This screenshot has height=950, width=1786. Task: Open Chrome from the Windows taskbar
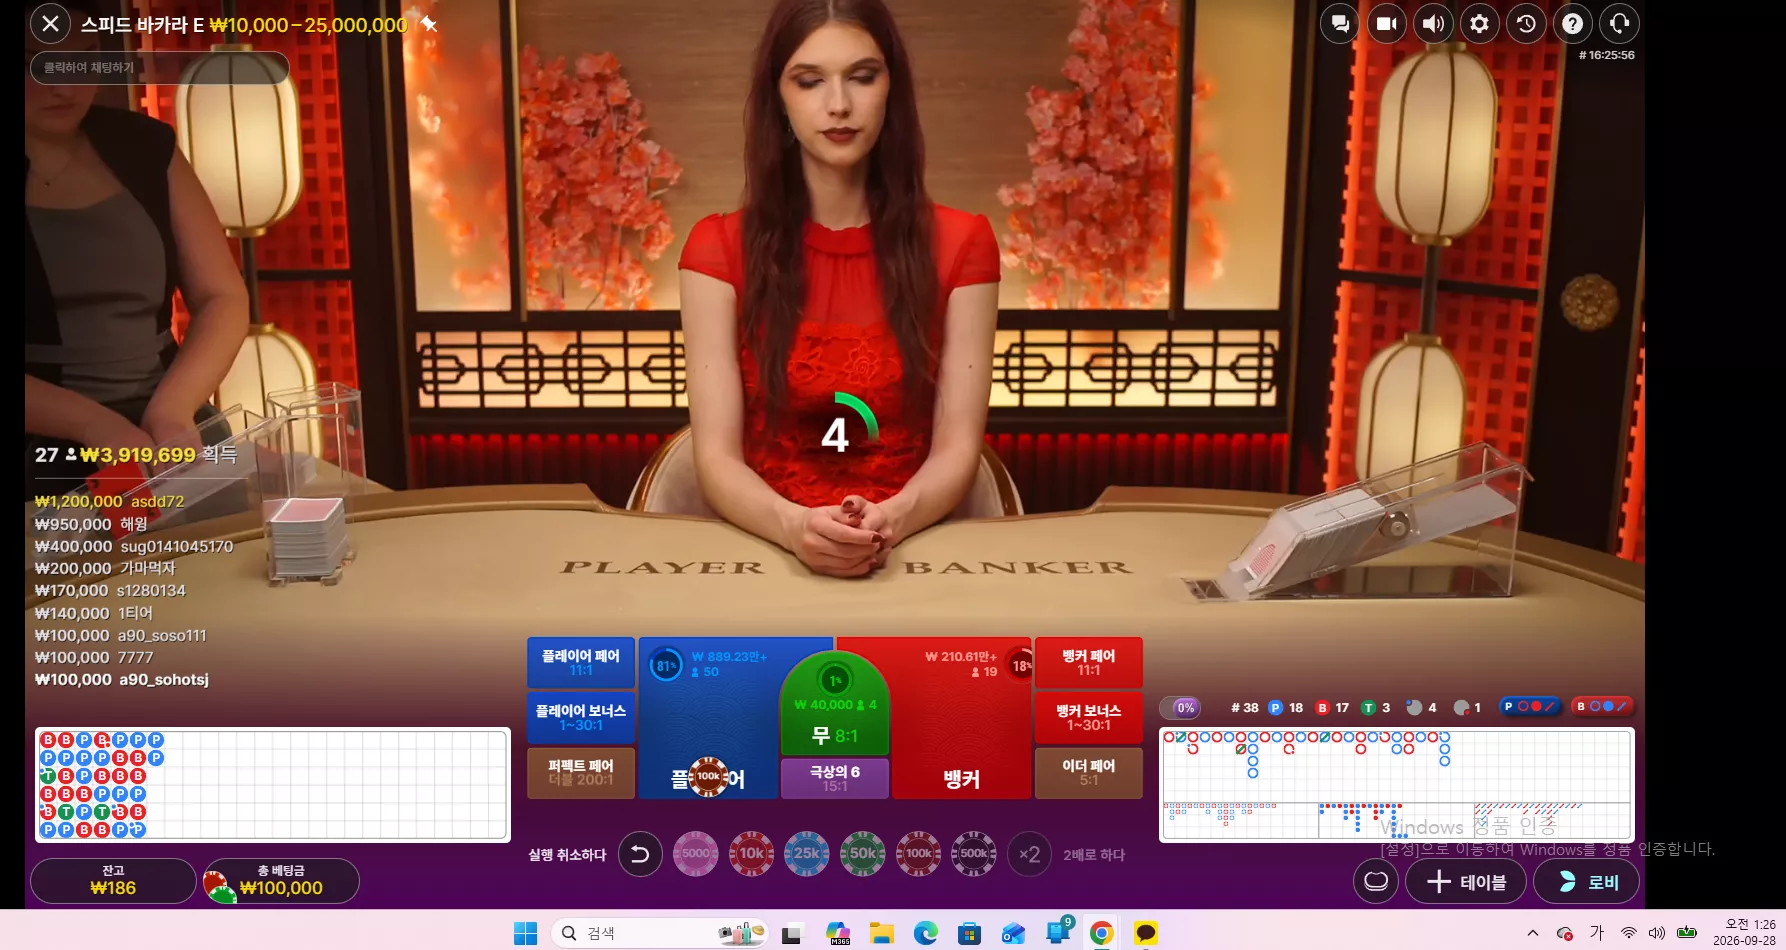coord(1101,933)
